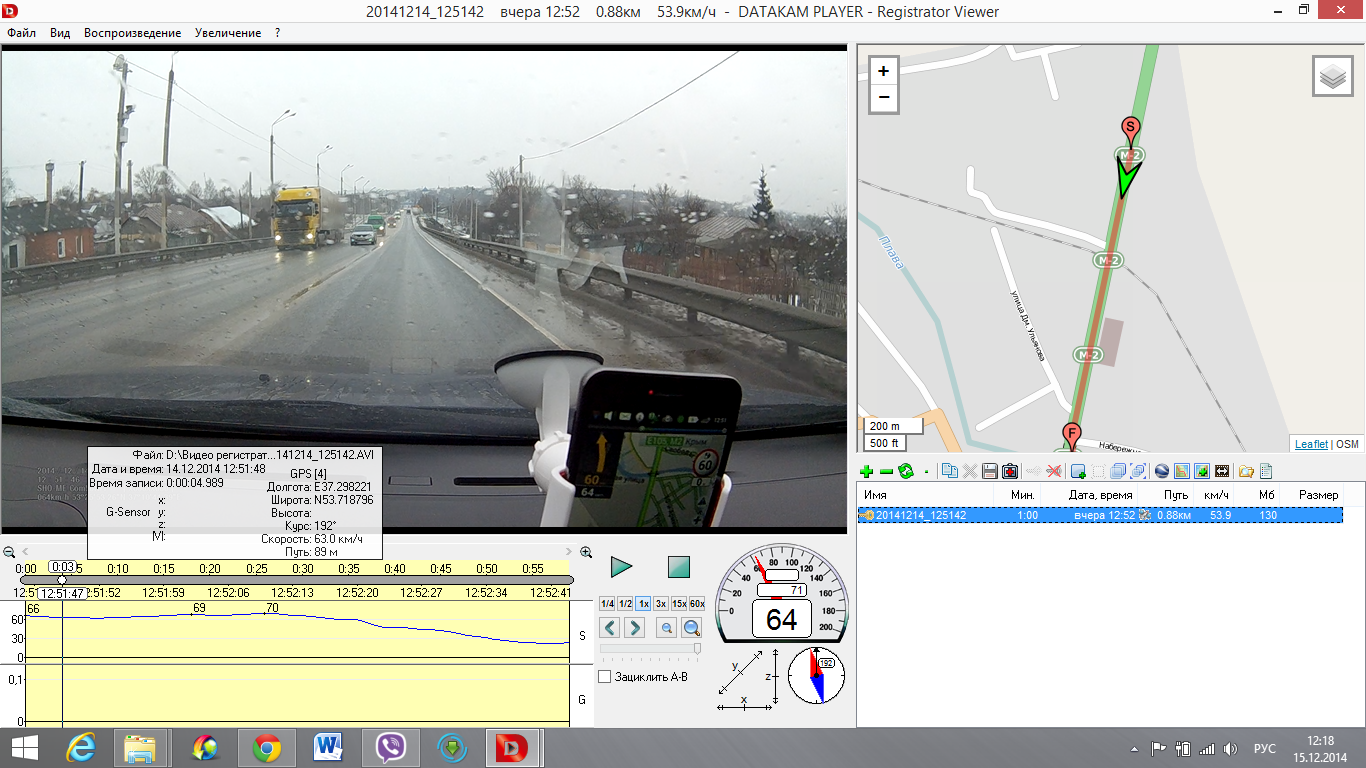Click the volume slider below frame buttons
This screenshot has height=768, width=1366.
(x=650, y=649)
